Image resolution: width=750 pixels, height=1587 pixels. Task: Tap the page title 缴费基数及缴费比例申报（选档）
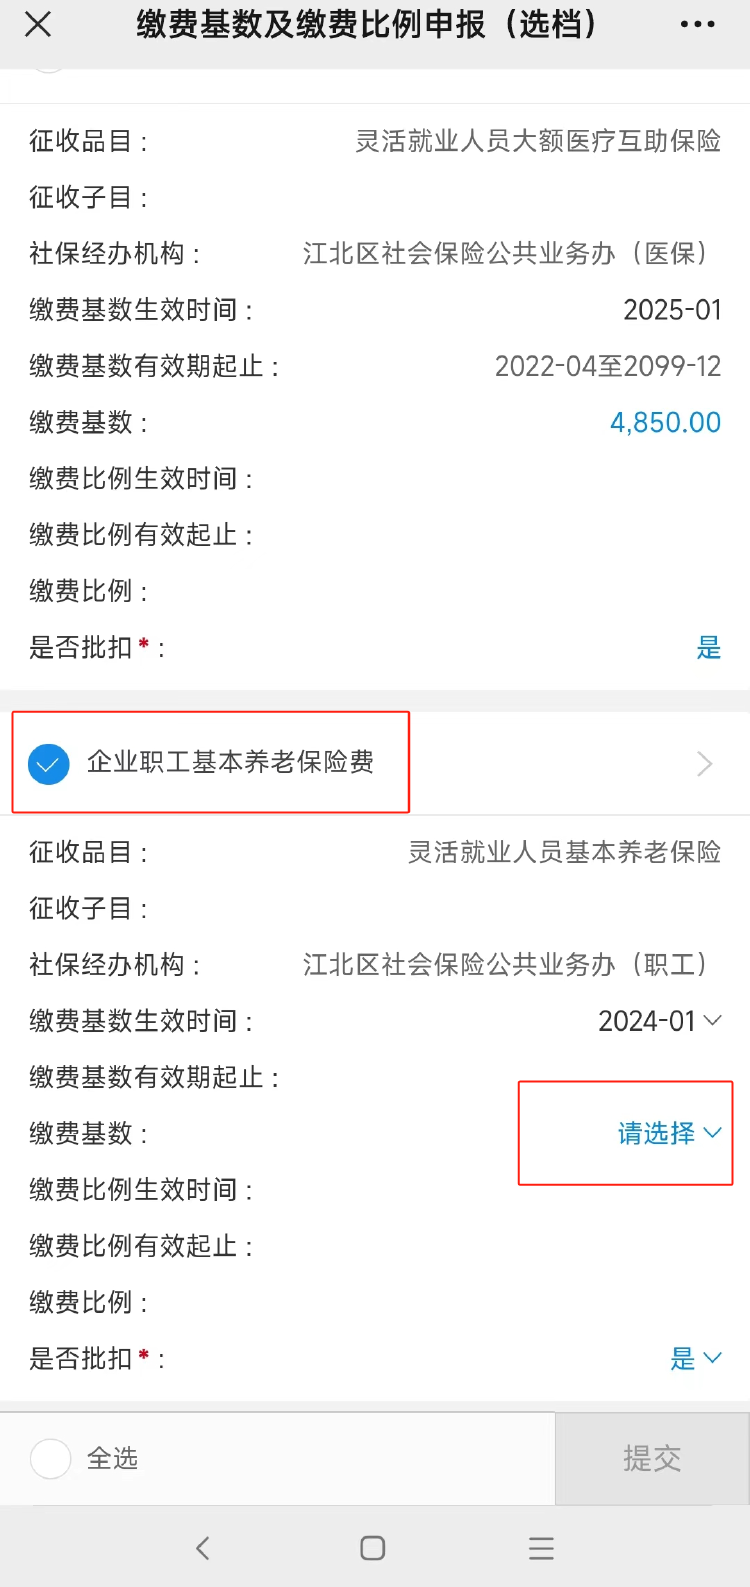coord(366,25)
